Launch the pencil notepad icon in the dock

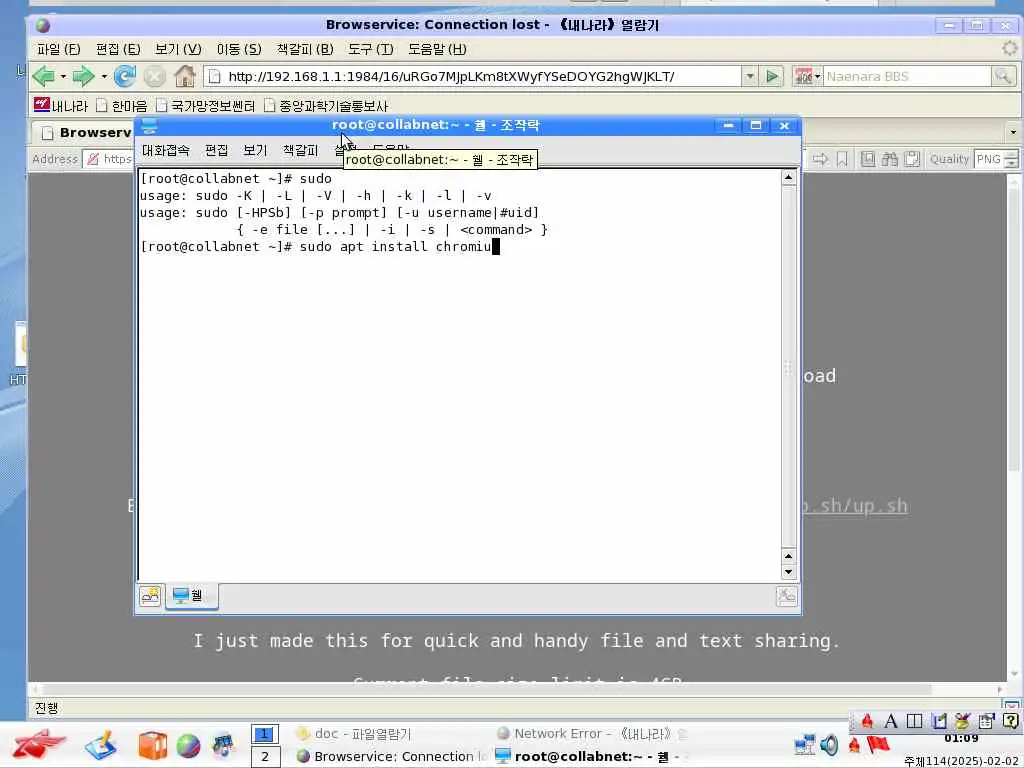pyautogui.click(x=101, y=745)
